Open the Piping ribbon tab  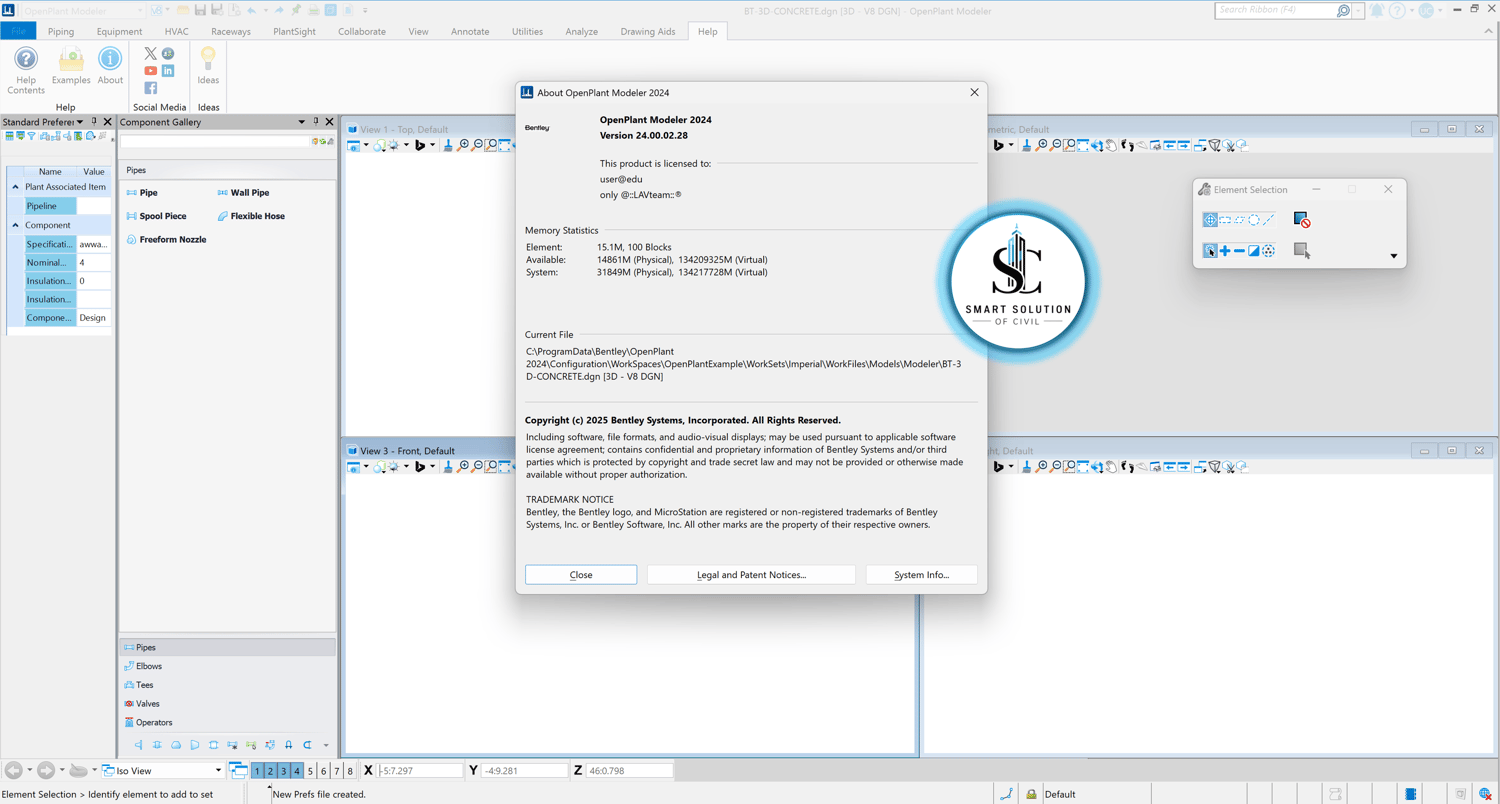[x=61, y=31]
